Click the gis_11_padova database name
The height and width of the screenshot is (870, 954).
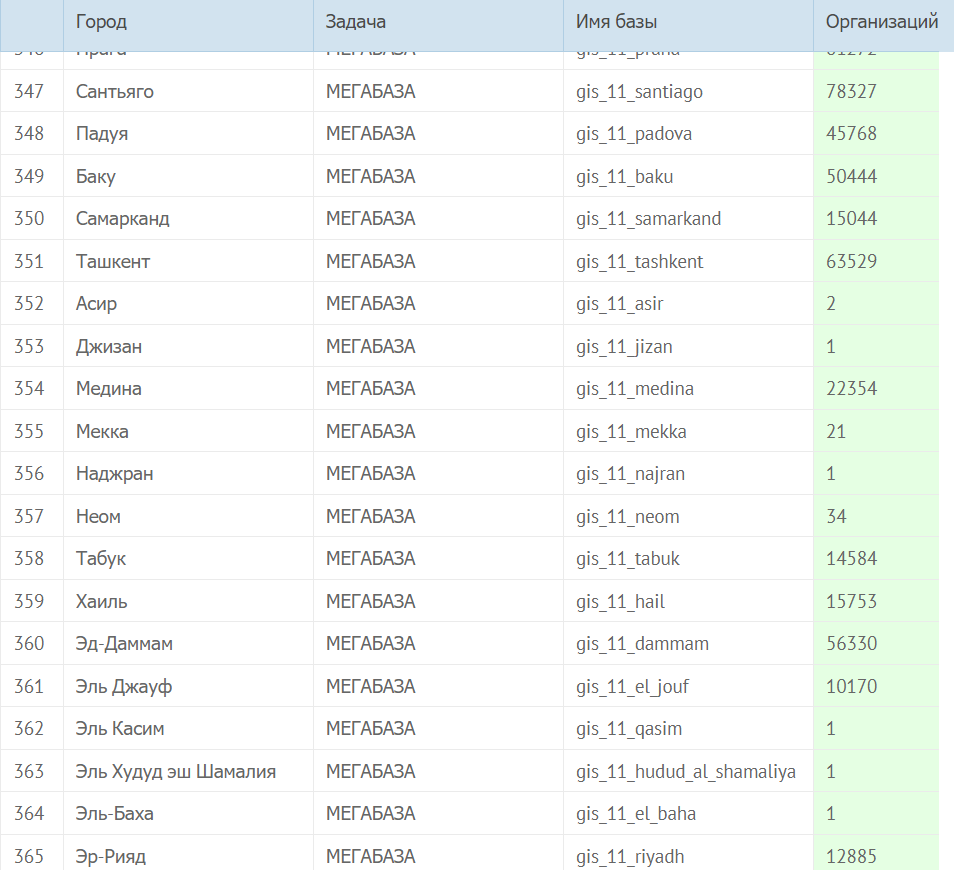coord(634,134)
